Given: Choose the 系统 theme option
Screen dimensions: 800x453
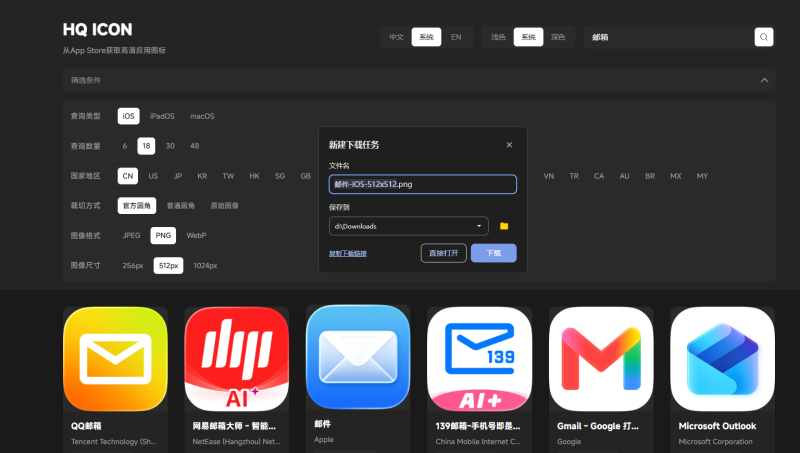Looking at the screenshot, I should coord(529,37).
